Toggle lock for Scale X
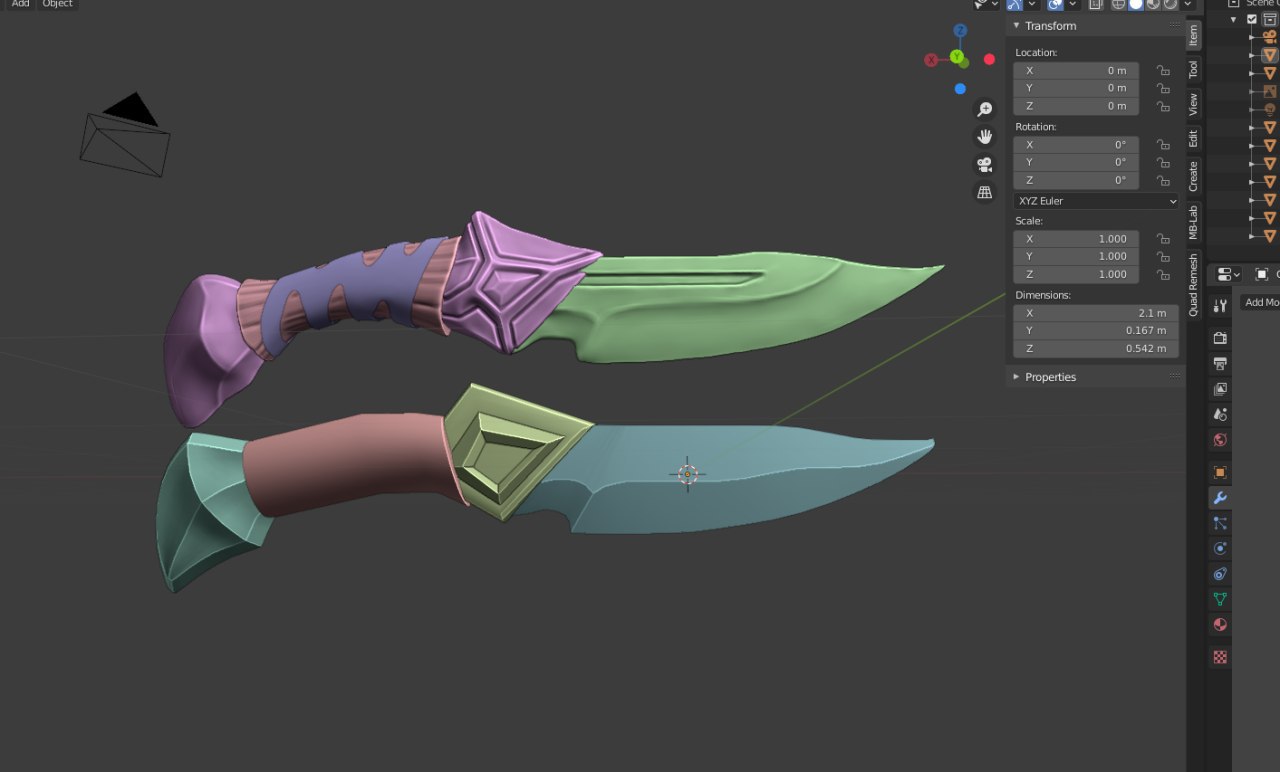Screen dimensions: 1280x772 click(x=1163, y=239)
